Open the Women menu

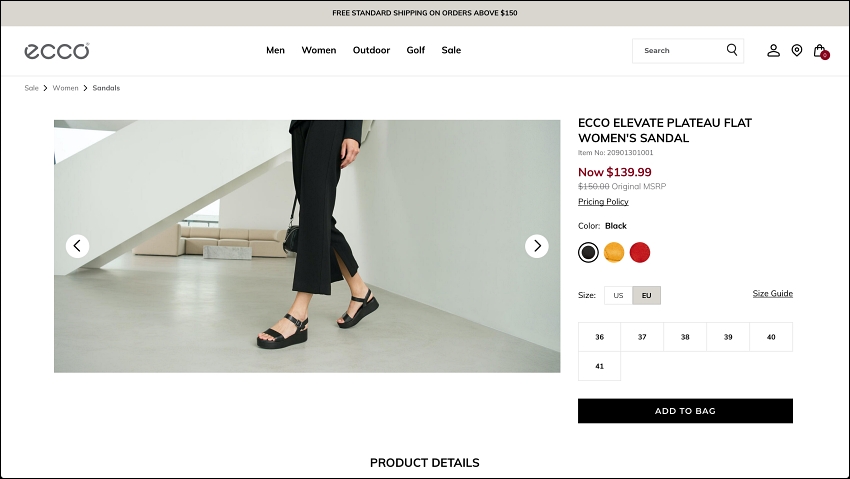[319, 50]
